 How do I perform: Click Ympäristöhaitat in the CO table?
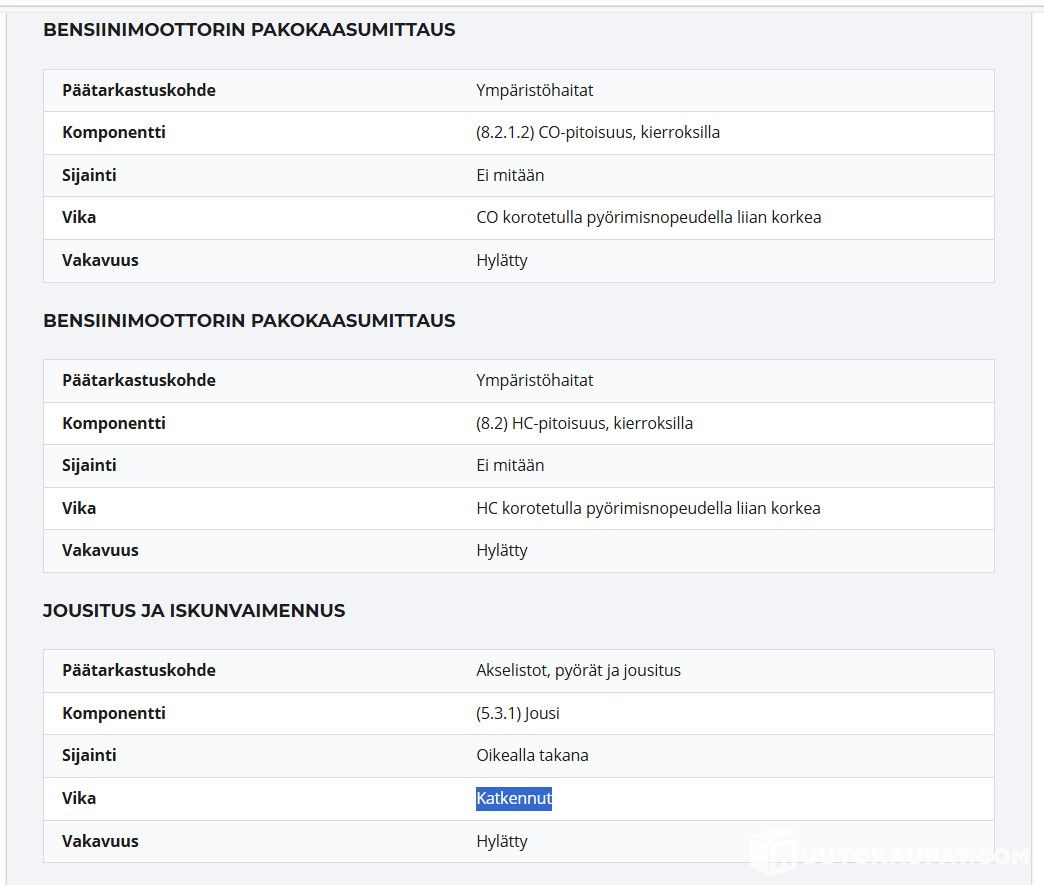[534, 90]
